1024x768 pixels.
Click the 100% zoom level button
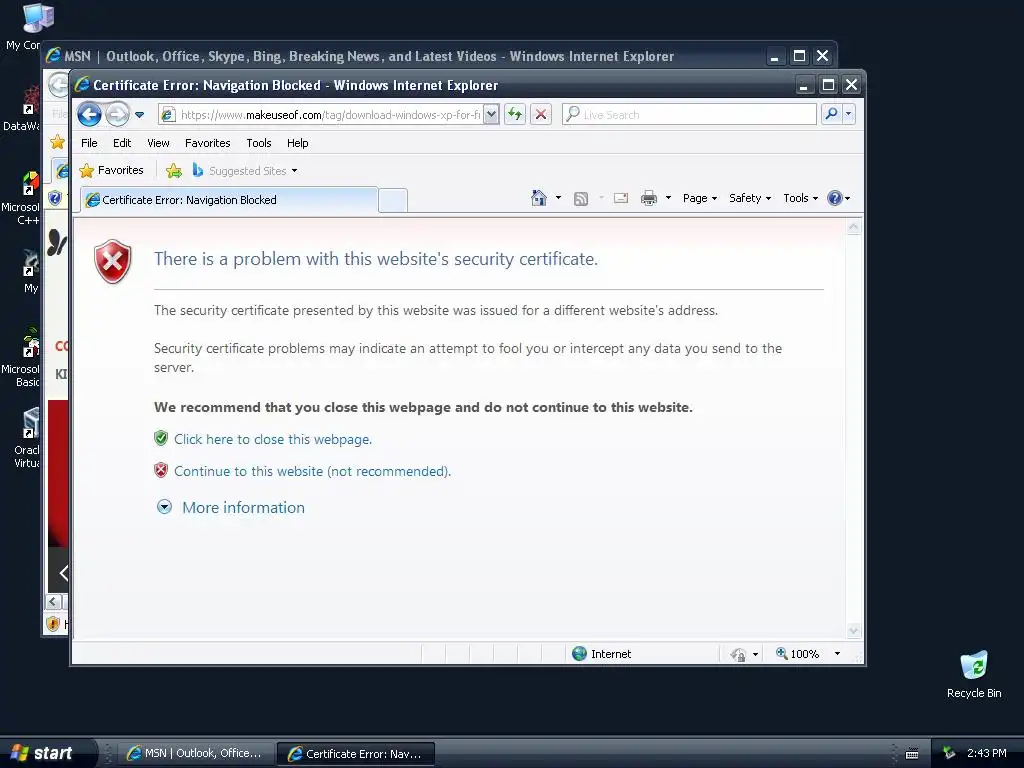point(797,654)
